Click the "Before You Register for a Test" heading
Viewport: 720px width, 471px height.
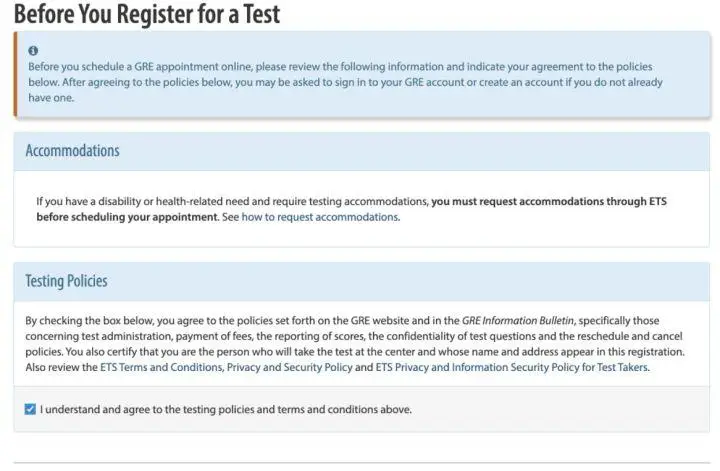click(147, 14)
